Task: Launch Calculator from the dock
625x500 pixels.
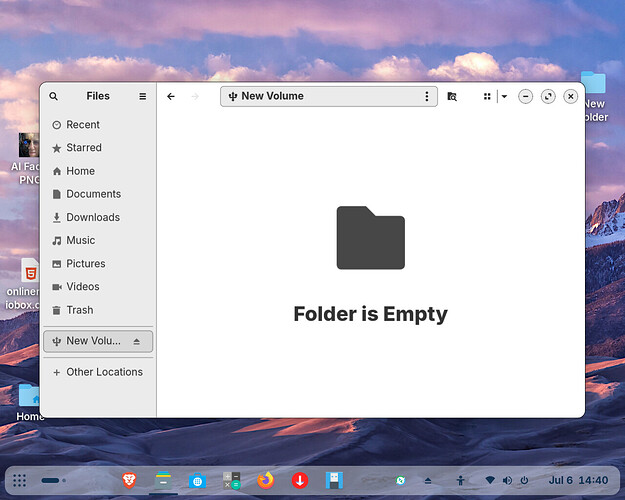Action: coord(232,480)
